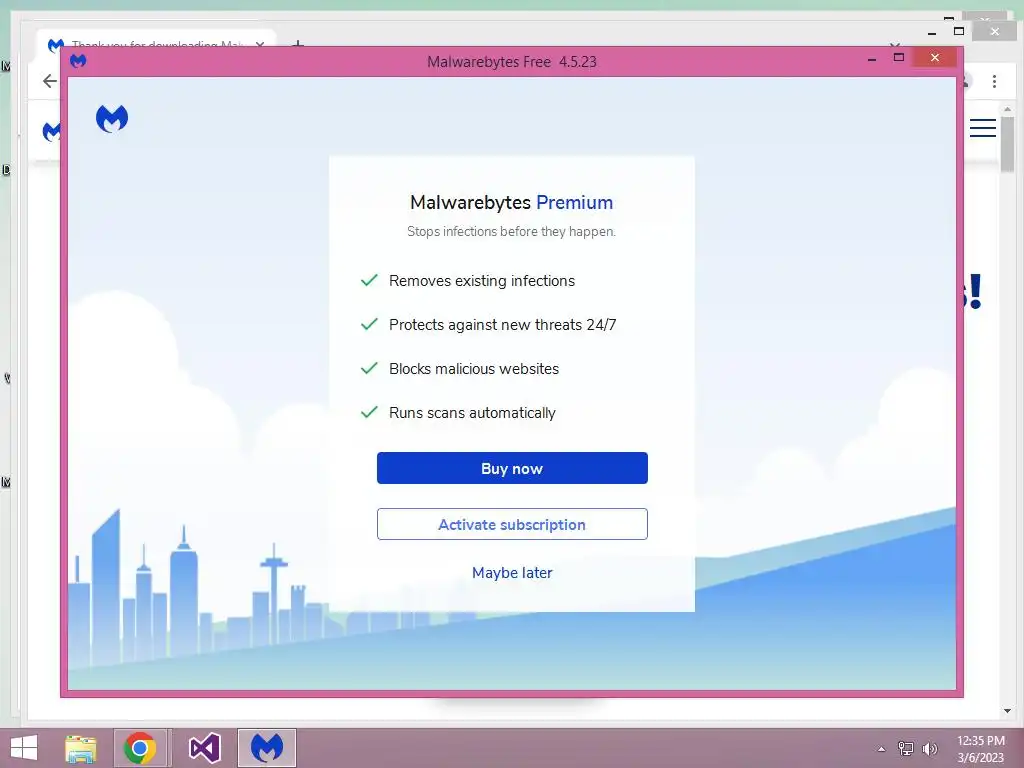The height and width of the screenshot is (768, 1024).
Task: Click Malwarebytes title bar icon
Action: coord(78,61)
